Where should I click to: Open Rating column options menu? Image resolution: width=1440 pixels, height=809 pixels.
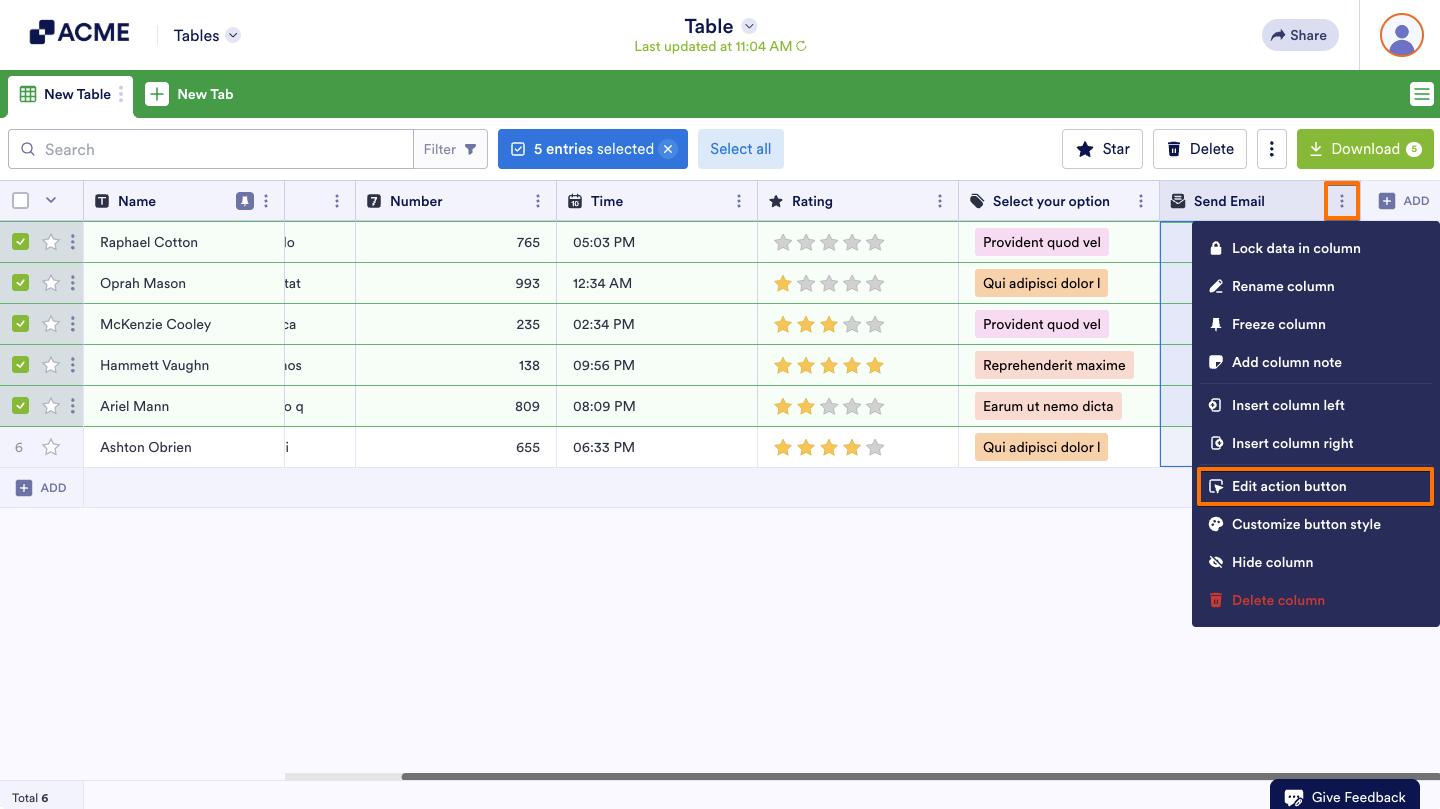(x=940, y=201)
